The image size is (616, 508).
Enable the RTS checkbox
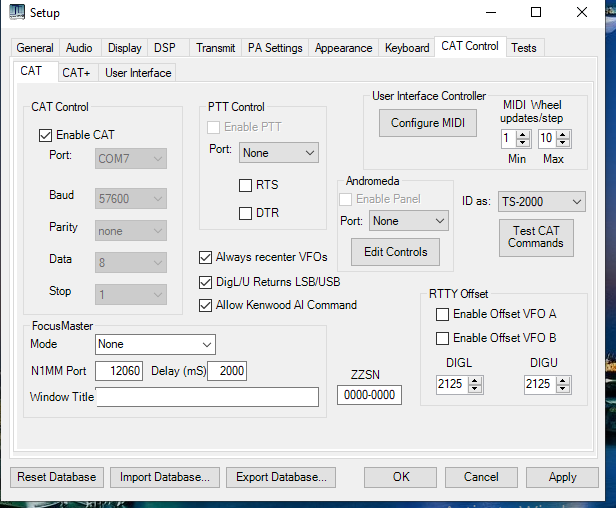246,185
